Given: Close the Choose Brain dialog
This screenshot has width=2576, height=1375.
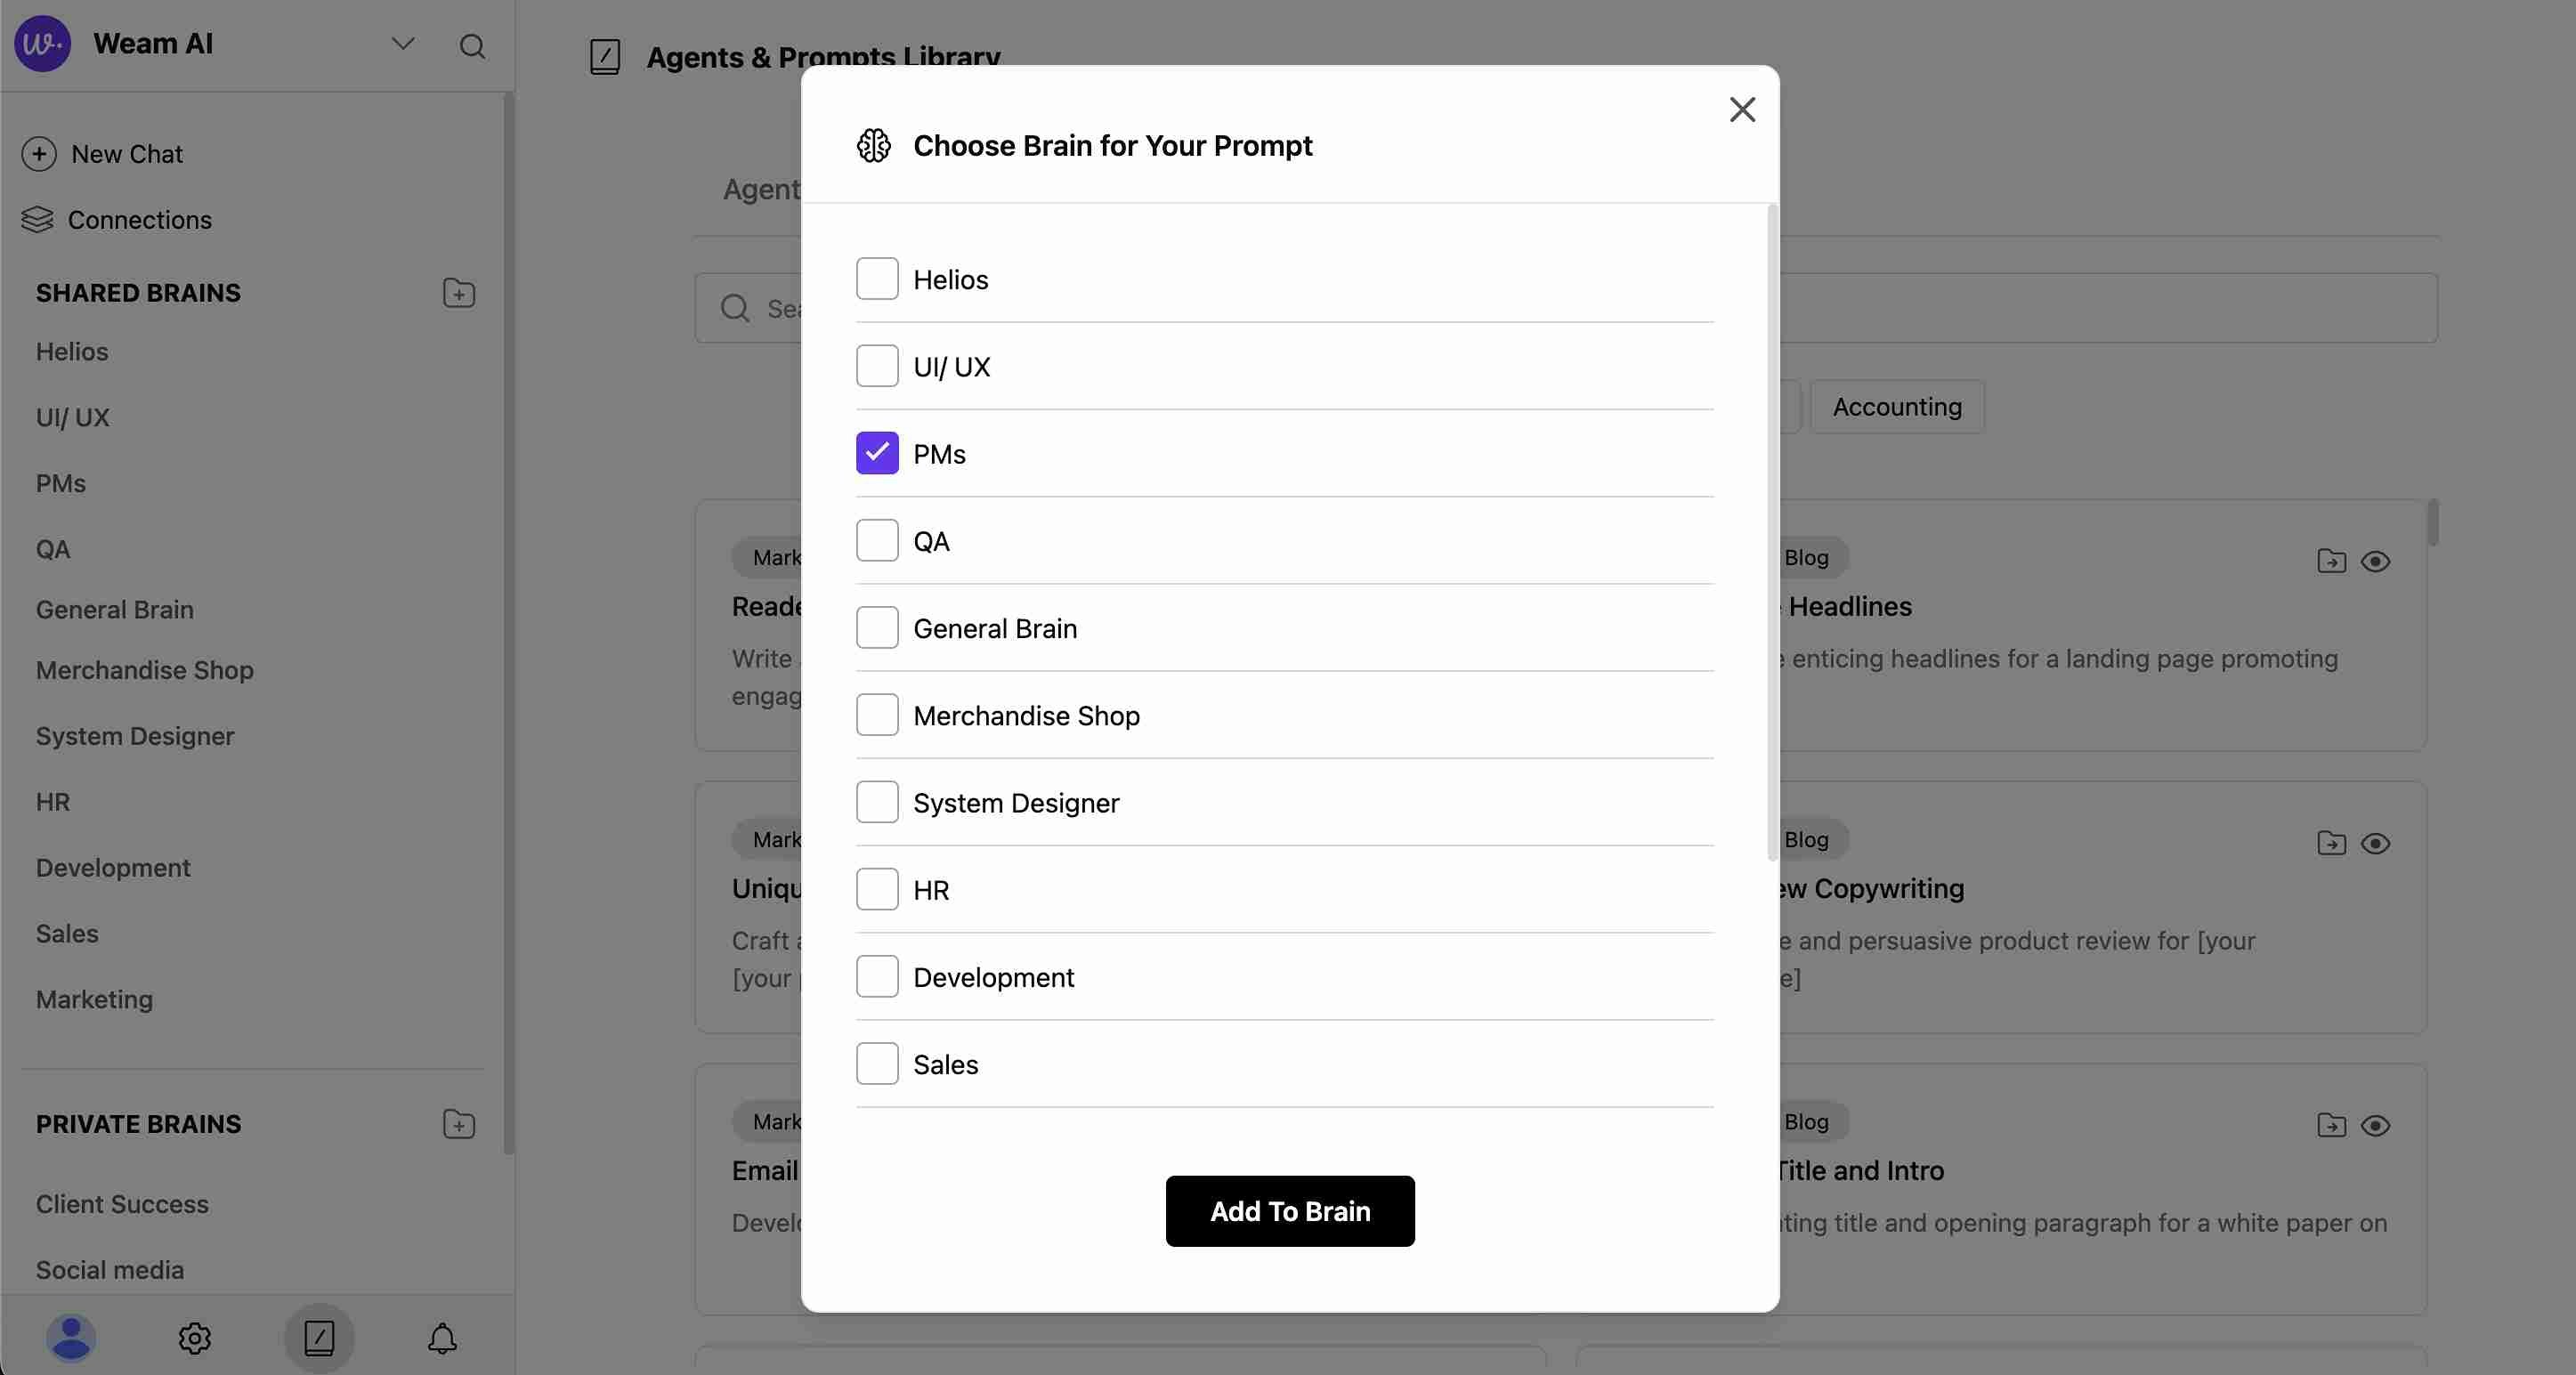Looking at the screenshot, I should pyautogui.click(x=1742, y=110).
